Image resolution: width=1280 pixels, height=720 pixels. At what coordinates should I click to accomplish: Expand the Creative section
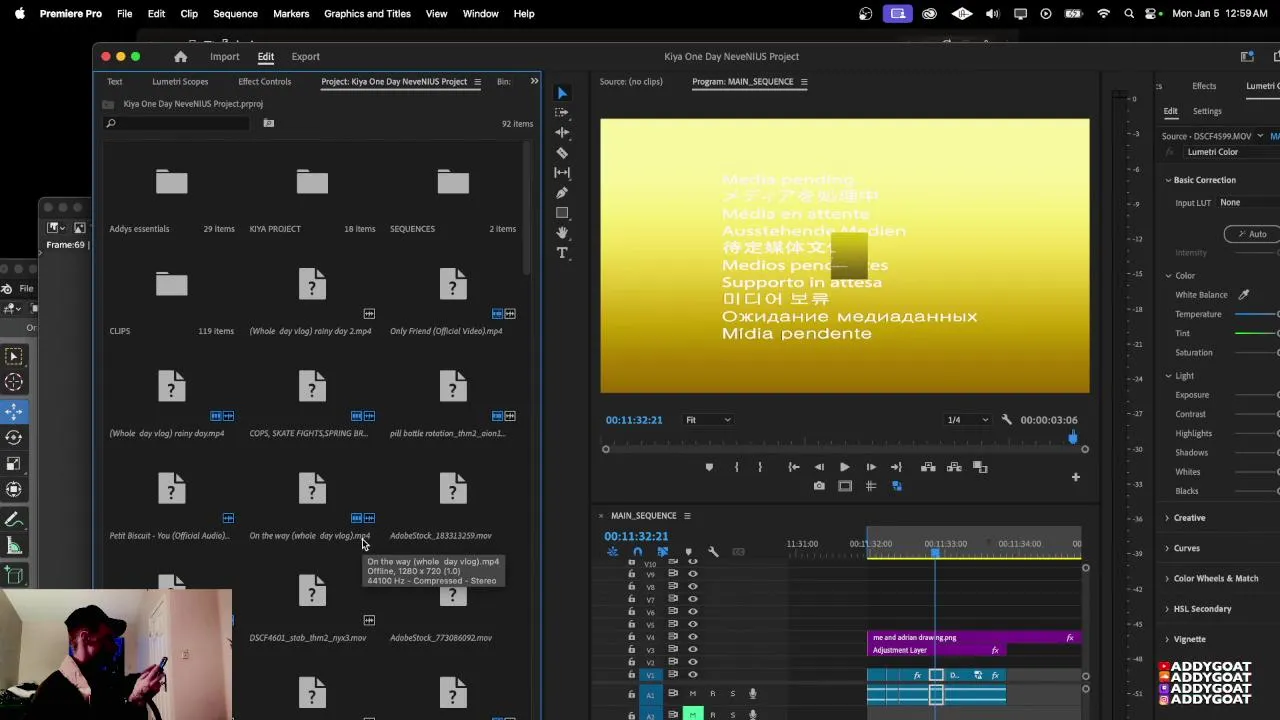click(1168, 518)
